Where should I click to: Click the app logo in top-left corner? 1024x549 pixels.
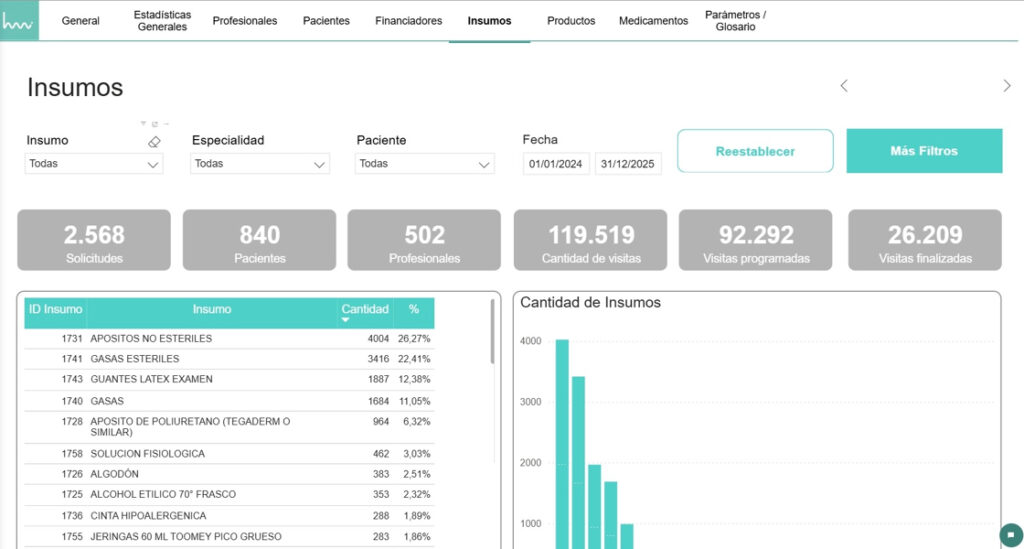[19, 20]
